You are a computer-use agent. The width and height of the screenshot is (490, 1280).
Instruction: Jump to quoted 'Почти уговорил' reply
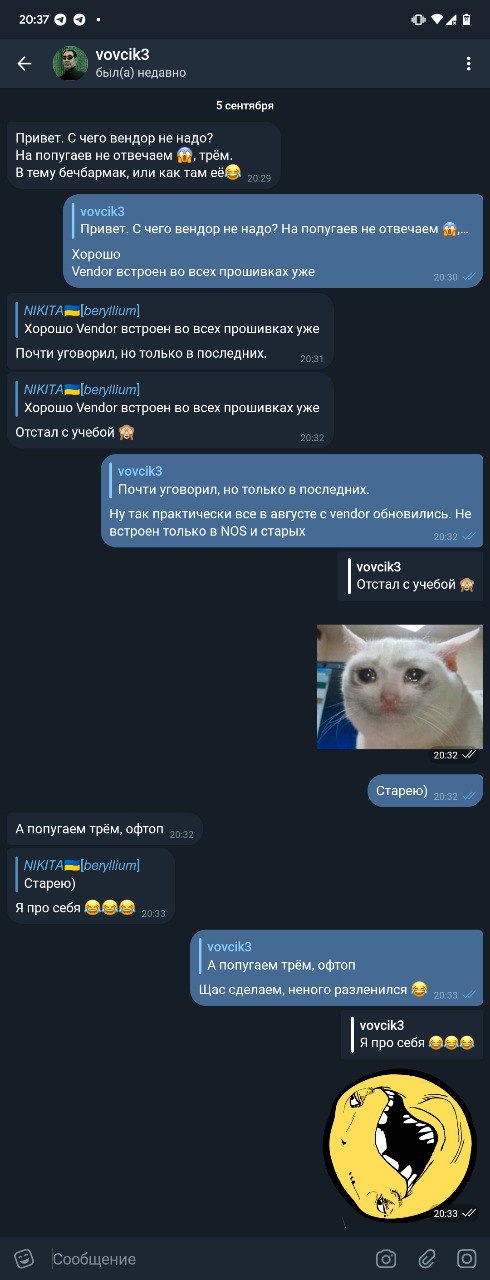click(x=290, y=480)
